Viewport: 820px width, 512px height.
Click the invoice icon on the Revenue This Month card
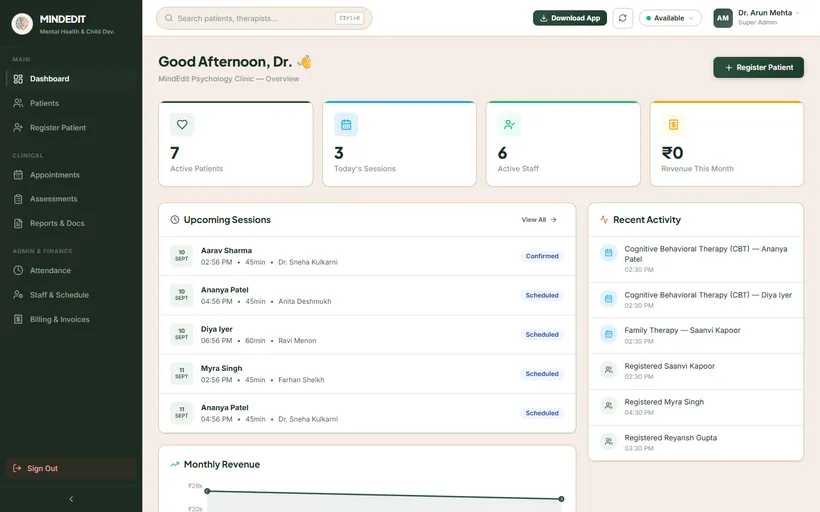[673, 124]
